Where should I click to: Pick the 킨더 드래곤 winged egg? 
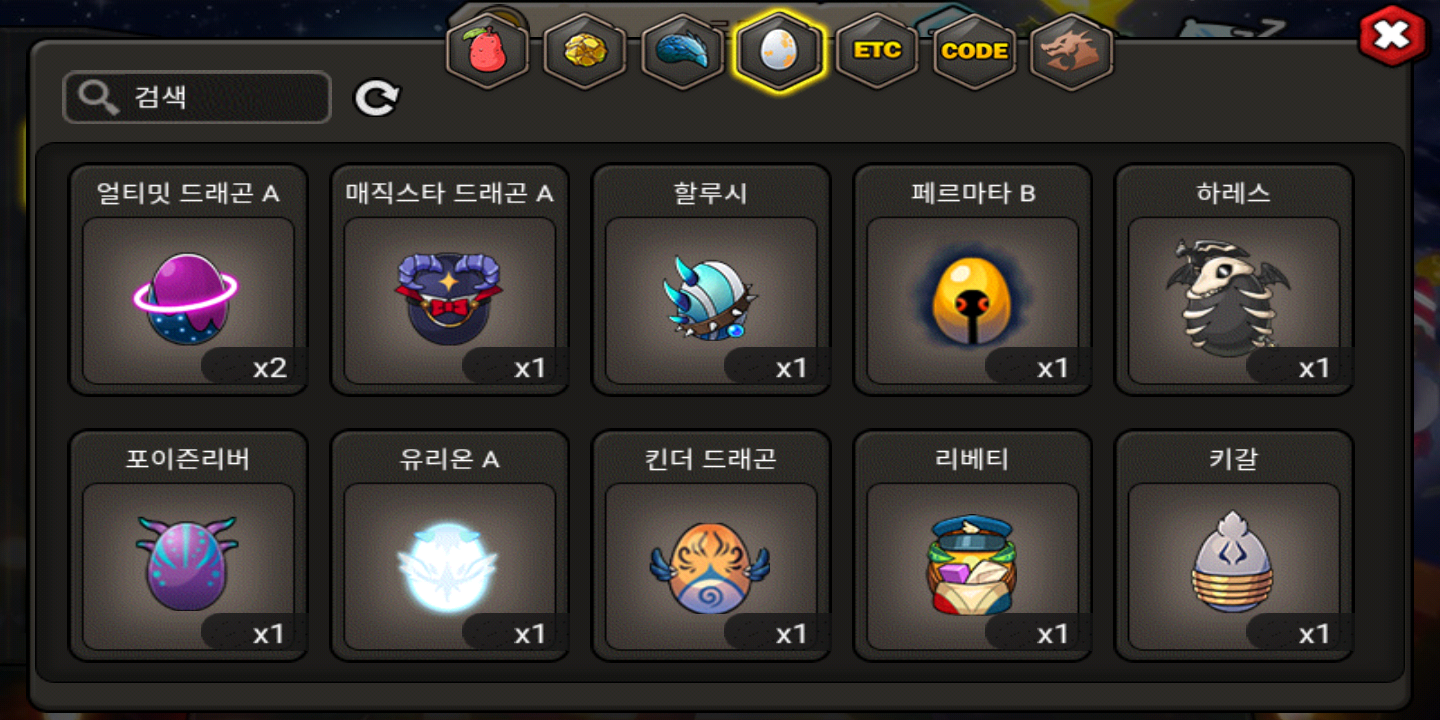(x=711, y=546)
